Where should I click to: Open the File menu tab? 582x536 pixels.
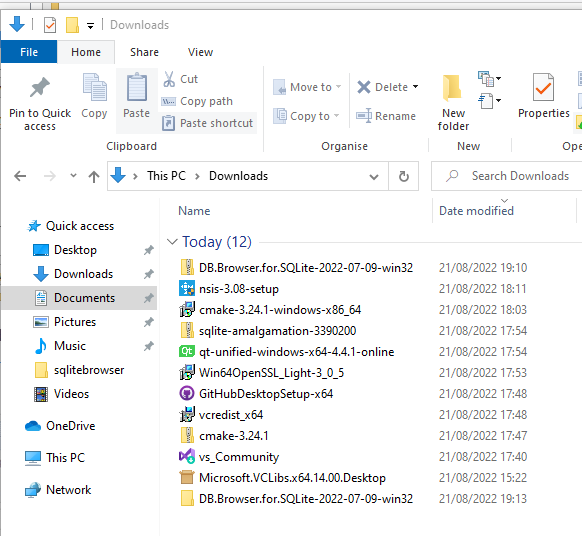coord(29,52)
